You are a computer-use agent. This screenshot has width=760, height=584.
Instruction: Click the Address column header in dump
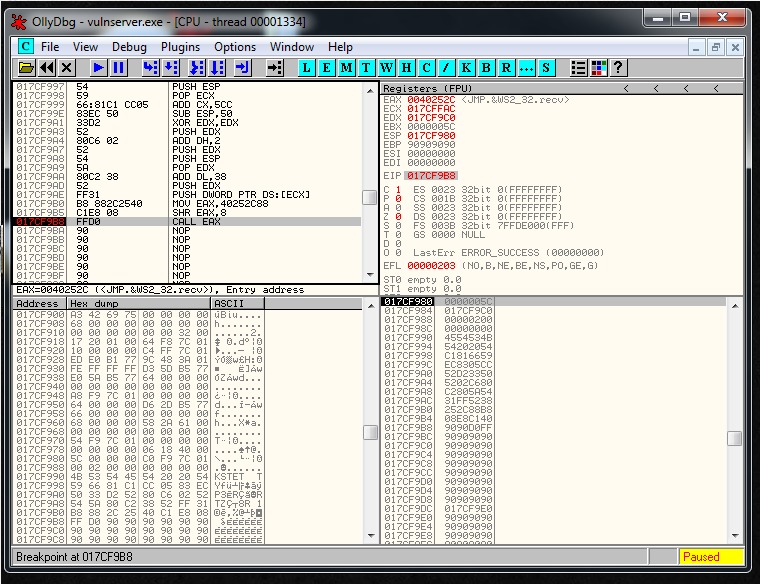(39, 304)
